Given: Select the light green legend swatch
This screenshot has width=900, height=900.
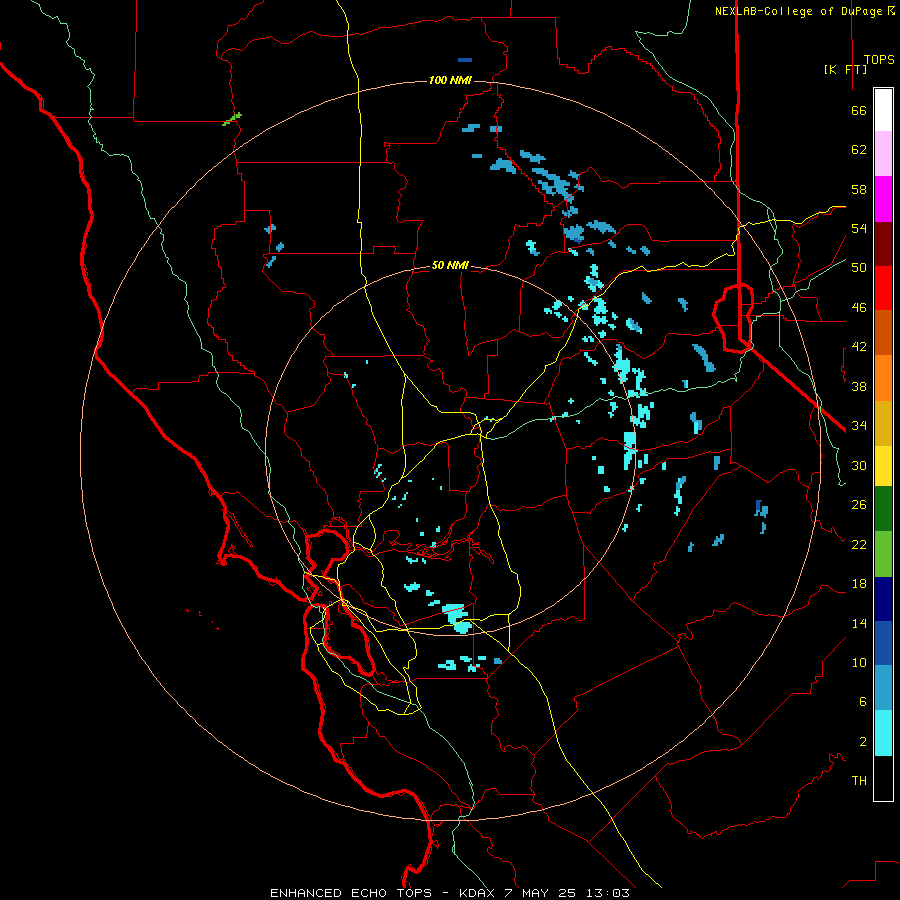Looking at the screenshot, I should [883, 554].
